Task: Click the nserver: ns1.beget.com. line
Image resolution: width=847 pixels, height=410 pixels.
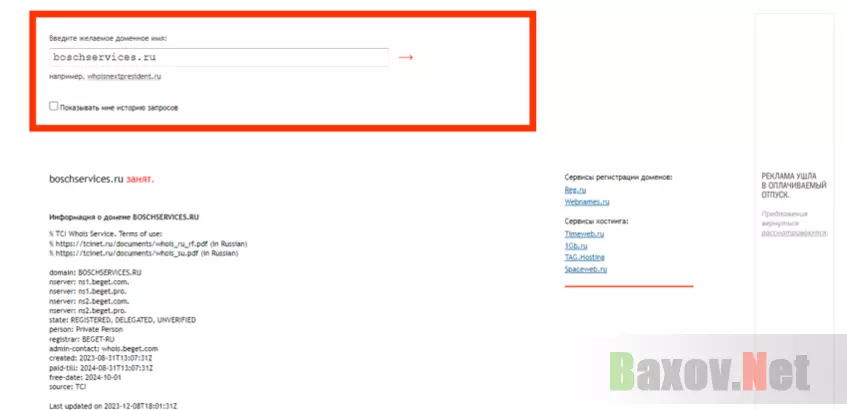Action: point(89,282)
